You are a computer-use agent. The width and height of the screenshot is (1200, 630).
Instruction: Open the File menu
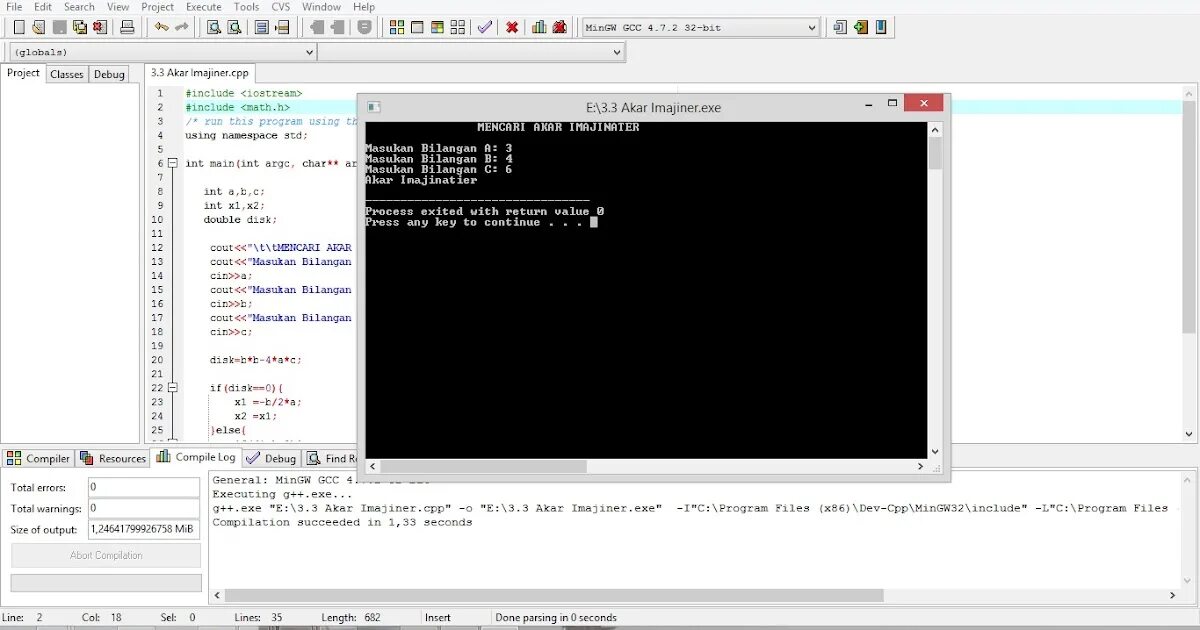click(x=14, y=7)
